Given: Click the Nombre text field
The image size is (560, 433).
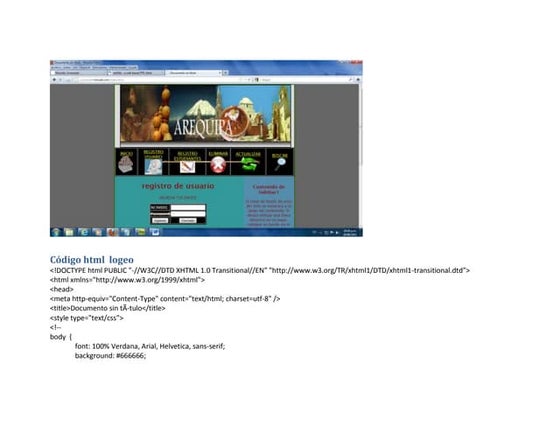Looking at the screenshot, I should [188, 208].
